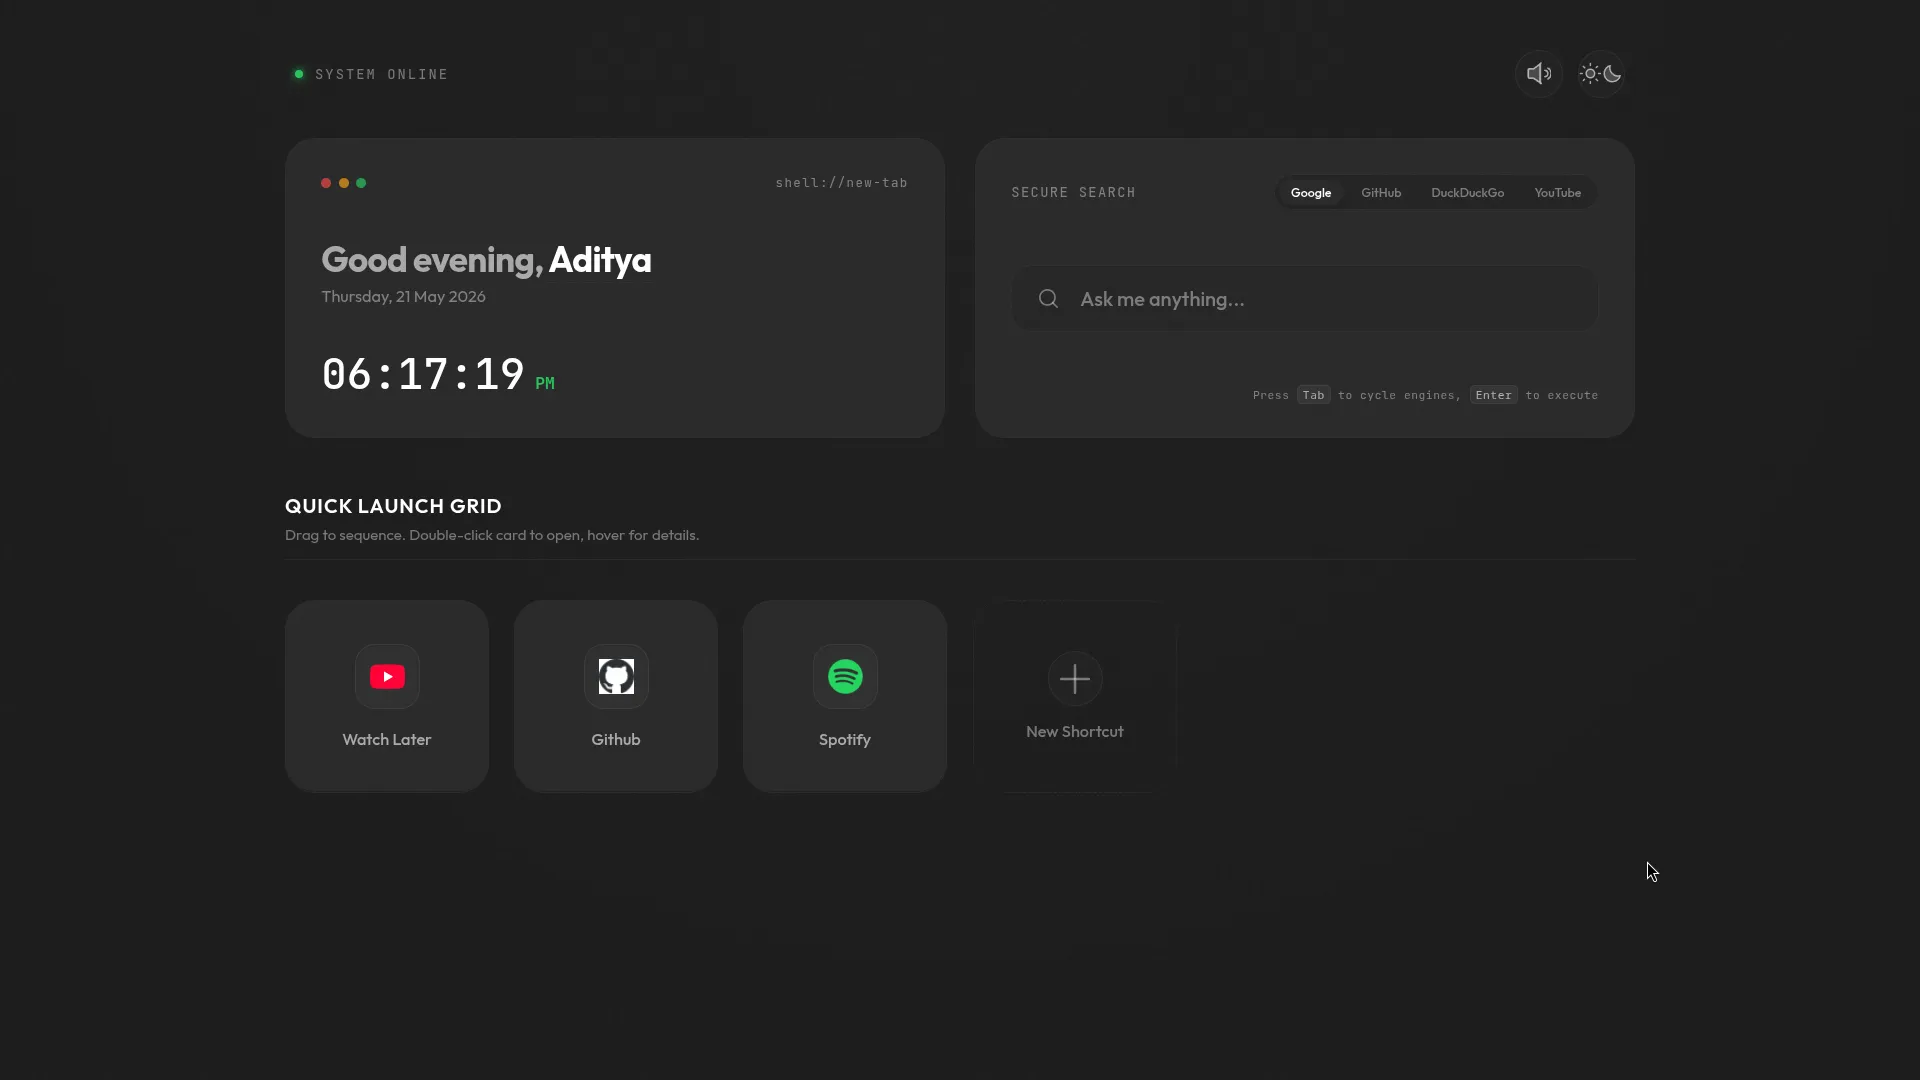
Task: Click the Github octocat icon
Action: [616, 677]
